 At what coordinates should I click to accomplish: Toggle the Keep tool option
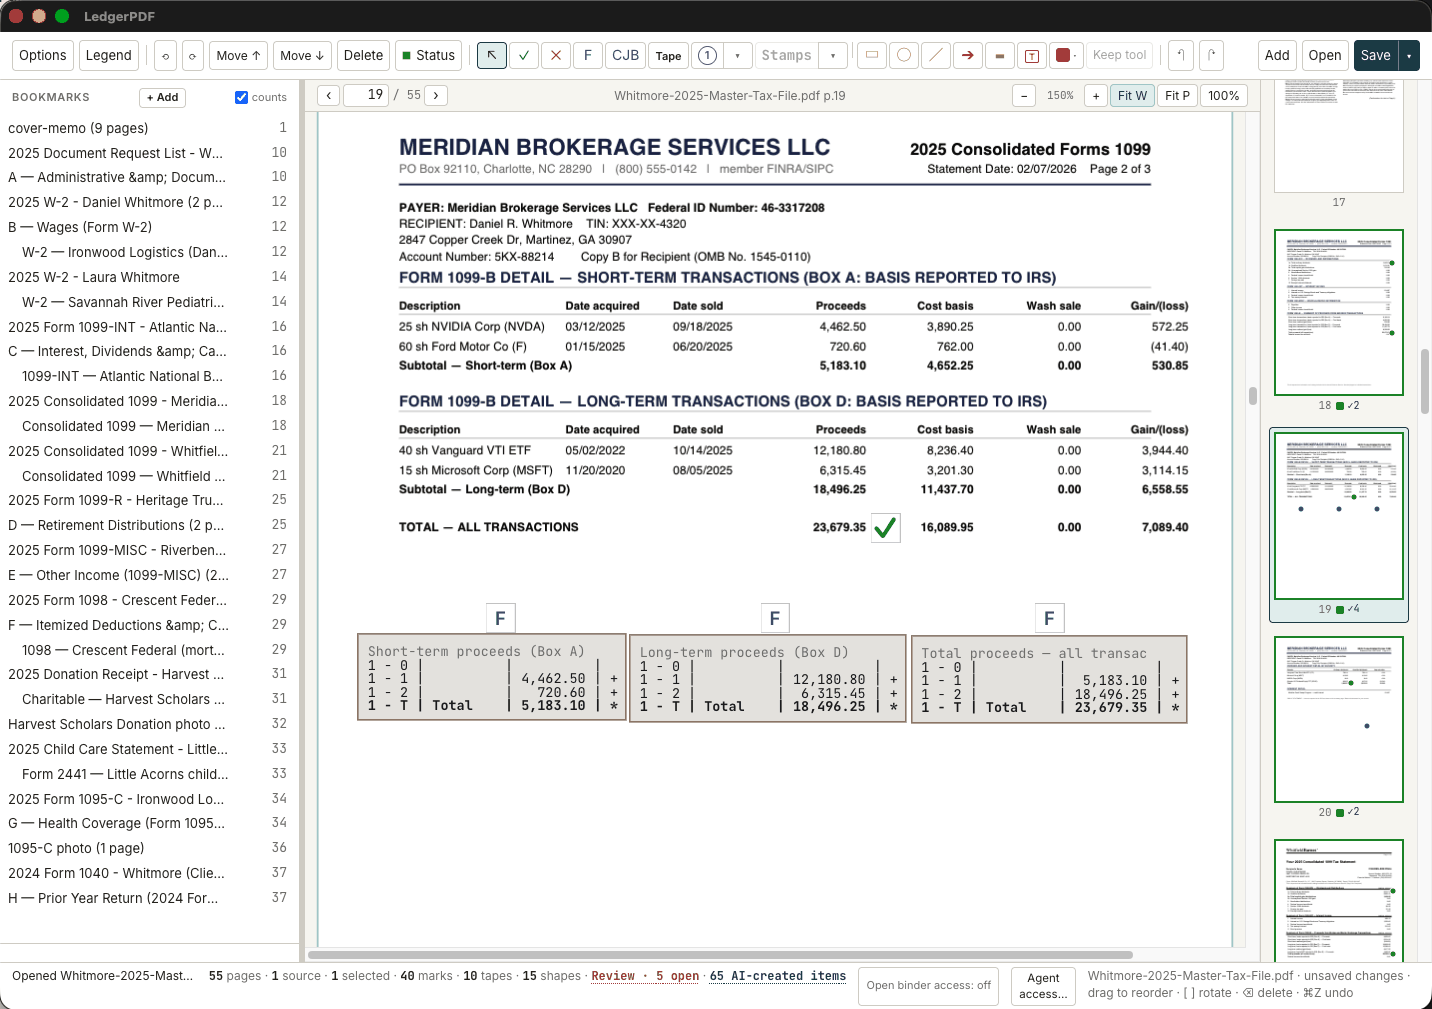click(x=1120, y=55)
